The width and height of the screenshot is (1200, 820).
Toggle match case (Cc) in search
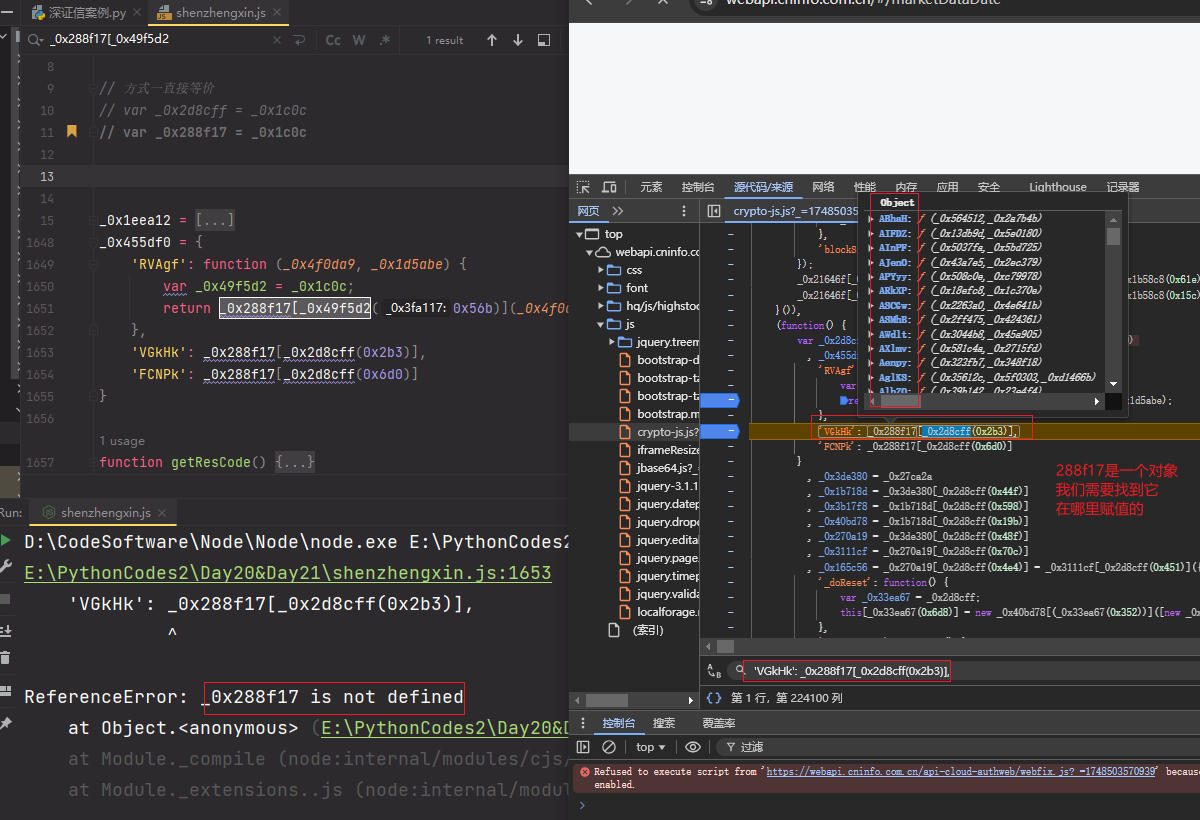pos(333,40)
